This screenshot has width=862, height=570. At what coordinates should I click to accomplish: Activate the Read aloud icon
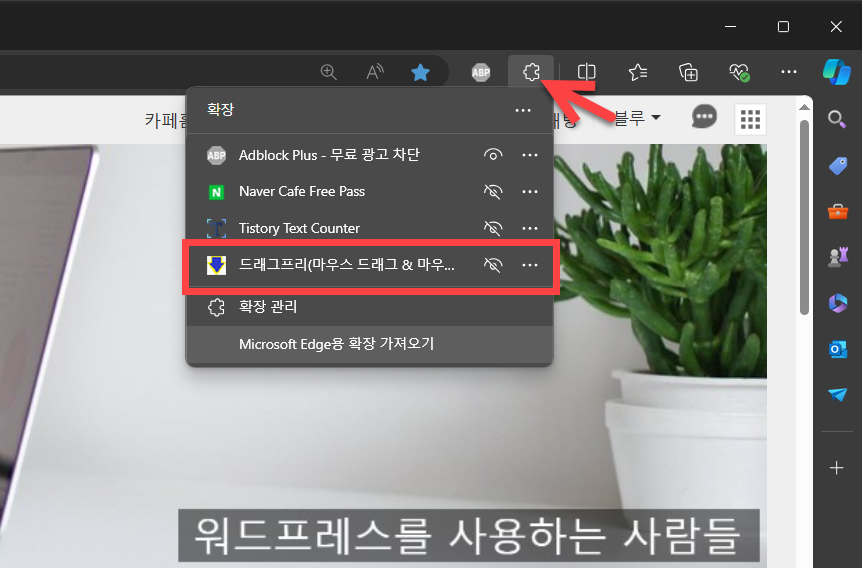pyautogui.click(x=375, y=72)
